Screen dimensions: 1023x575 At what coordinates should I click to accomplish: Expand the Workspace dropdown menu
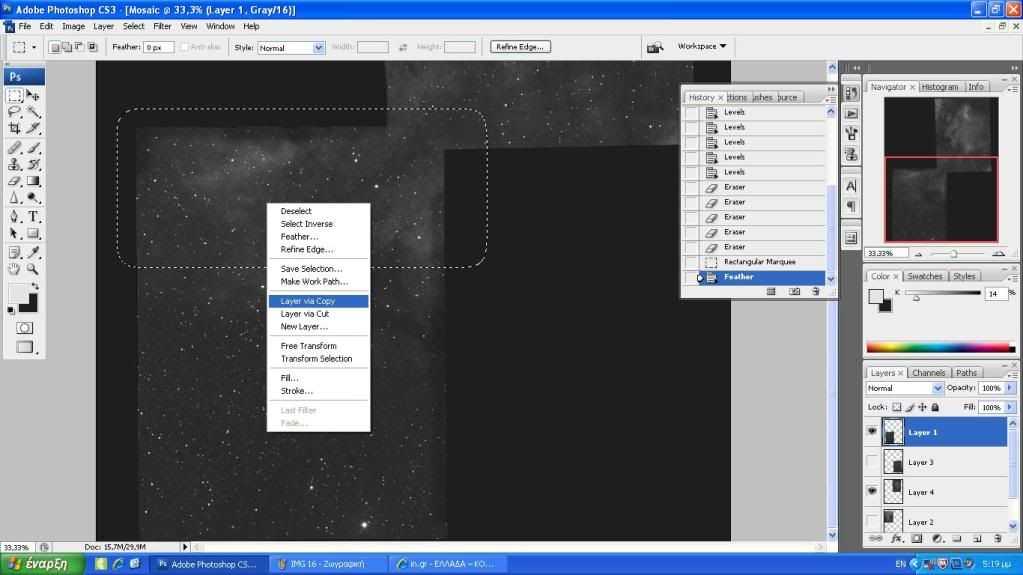pos(702,46)
